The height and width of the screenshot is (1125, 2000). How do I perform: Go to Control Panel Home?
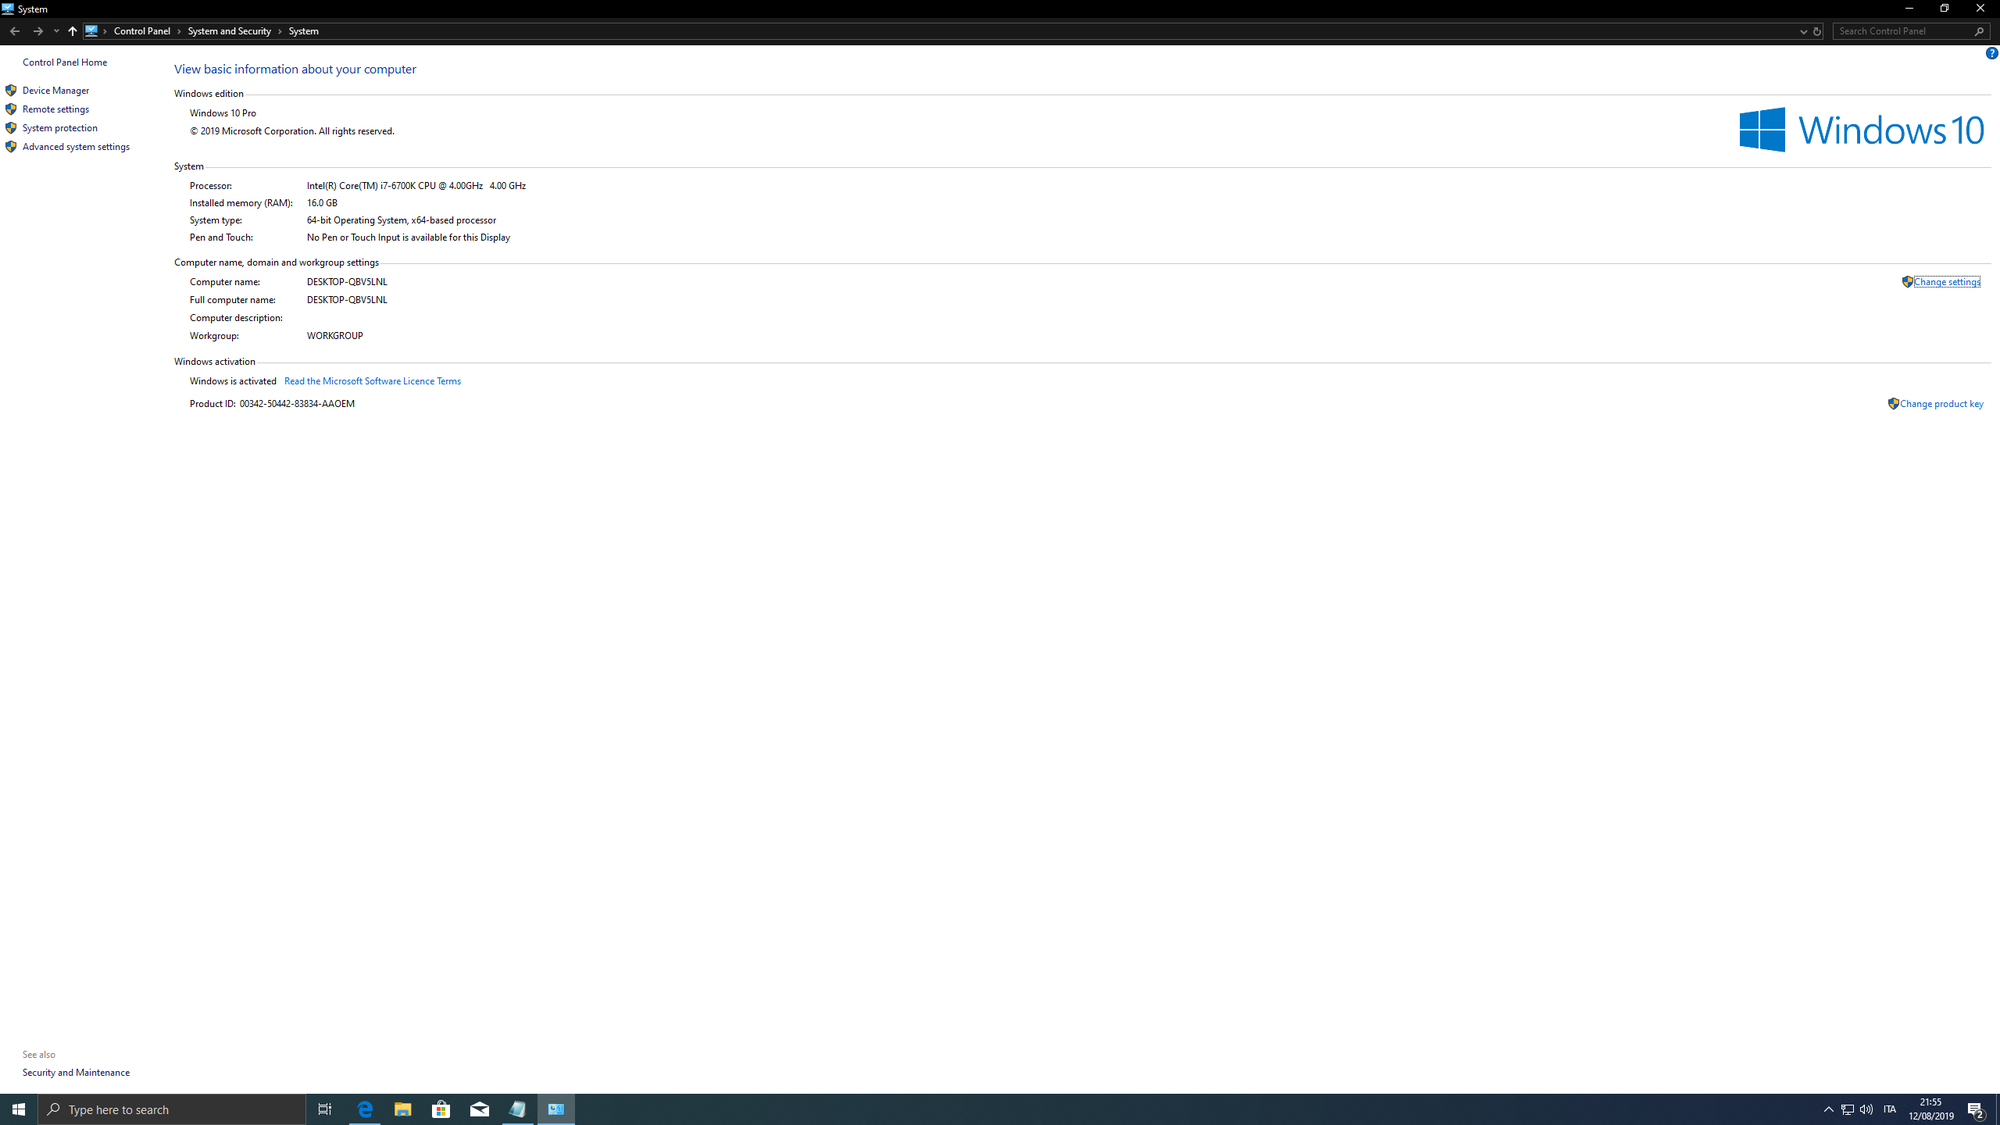coord(65,62)
